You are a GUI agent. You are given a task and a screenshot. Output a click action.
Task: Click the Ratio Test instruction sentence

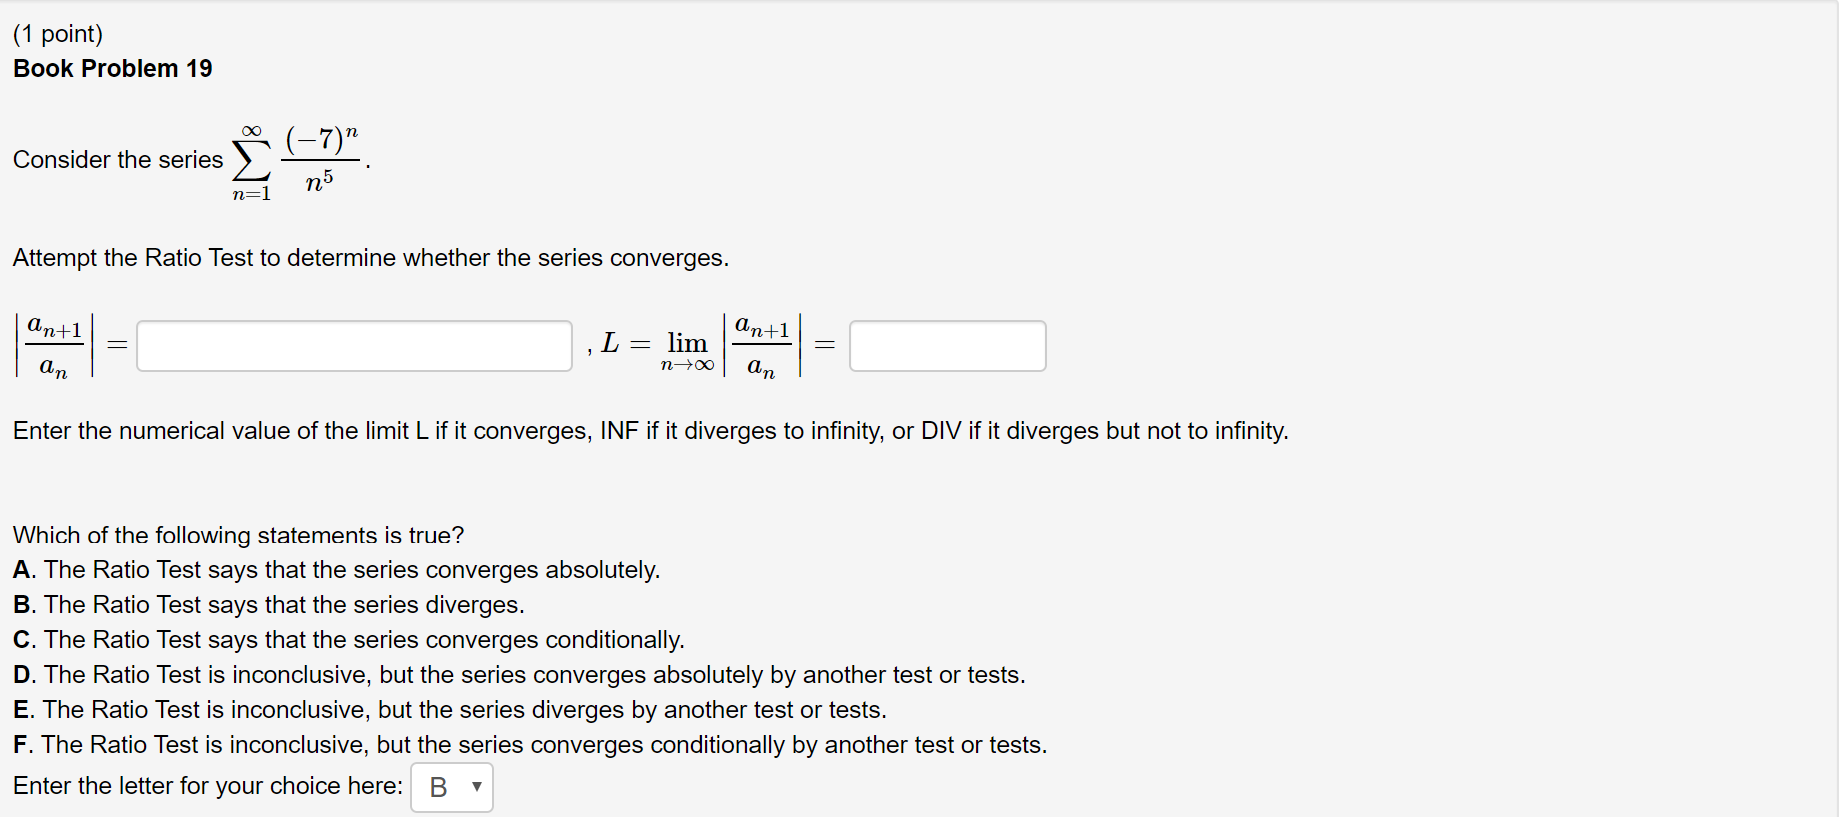coord(370,257)
